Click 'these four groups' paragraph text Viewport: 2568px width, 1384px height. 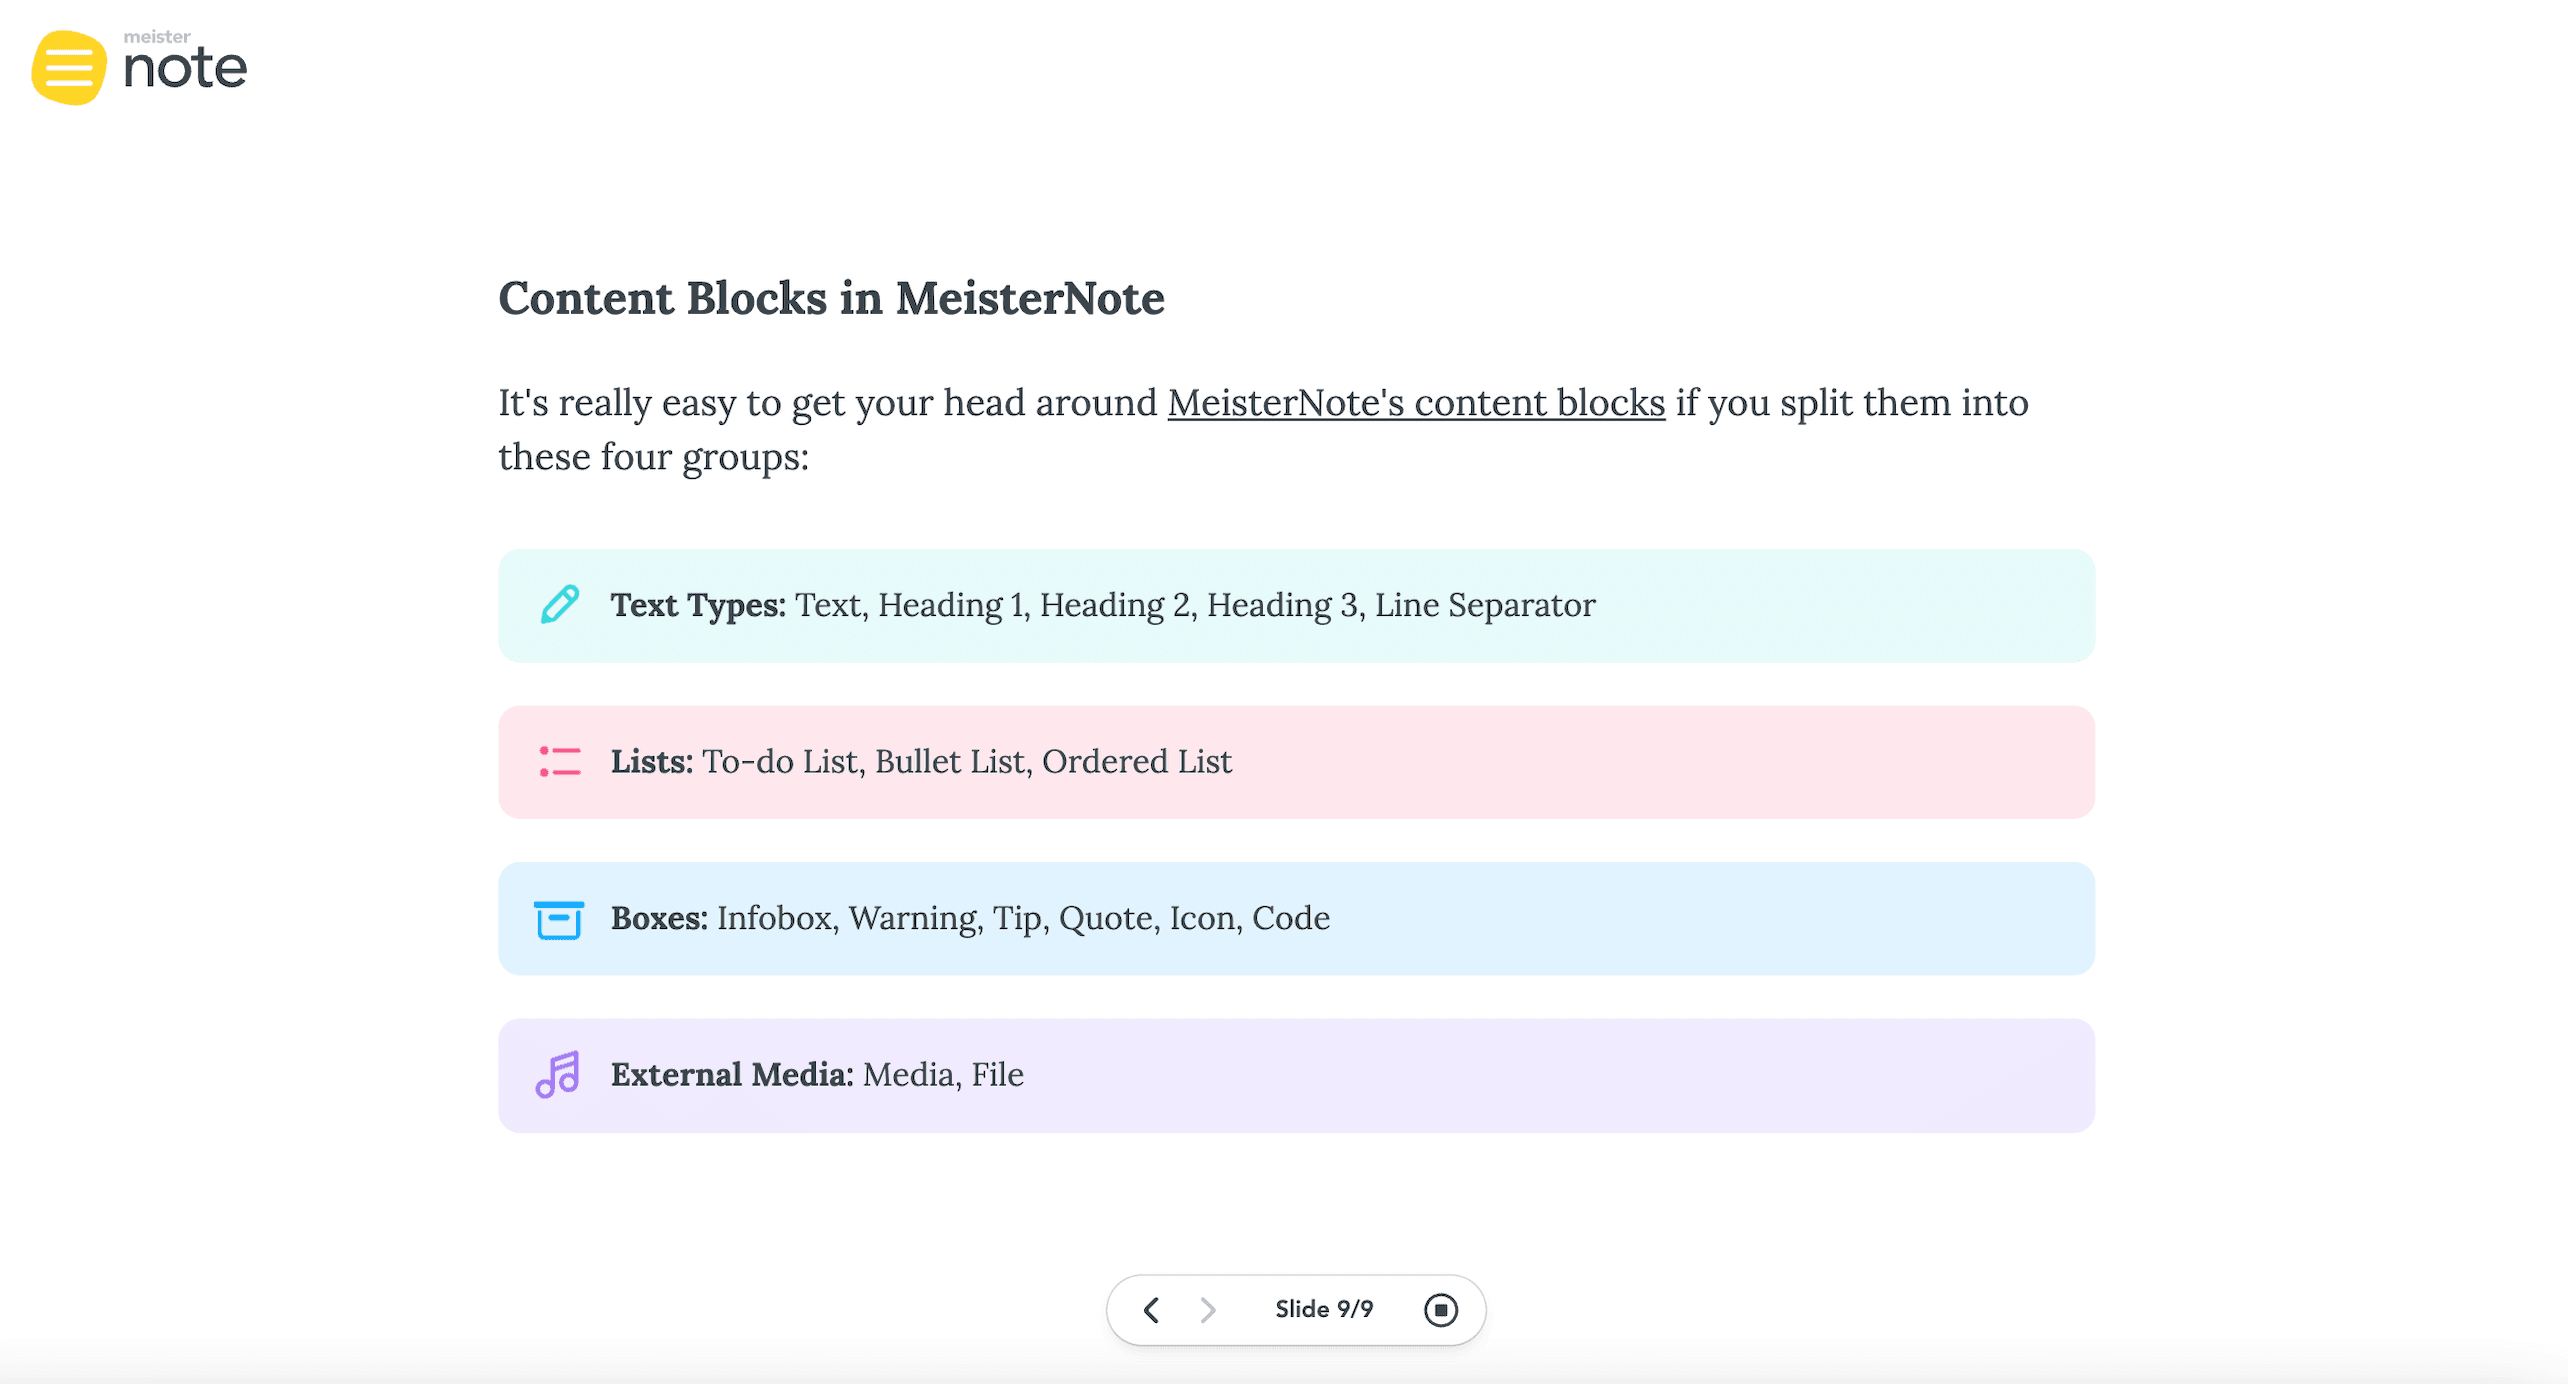(x=652, y=457)
